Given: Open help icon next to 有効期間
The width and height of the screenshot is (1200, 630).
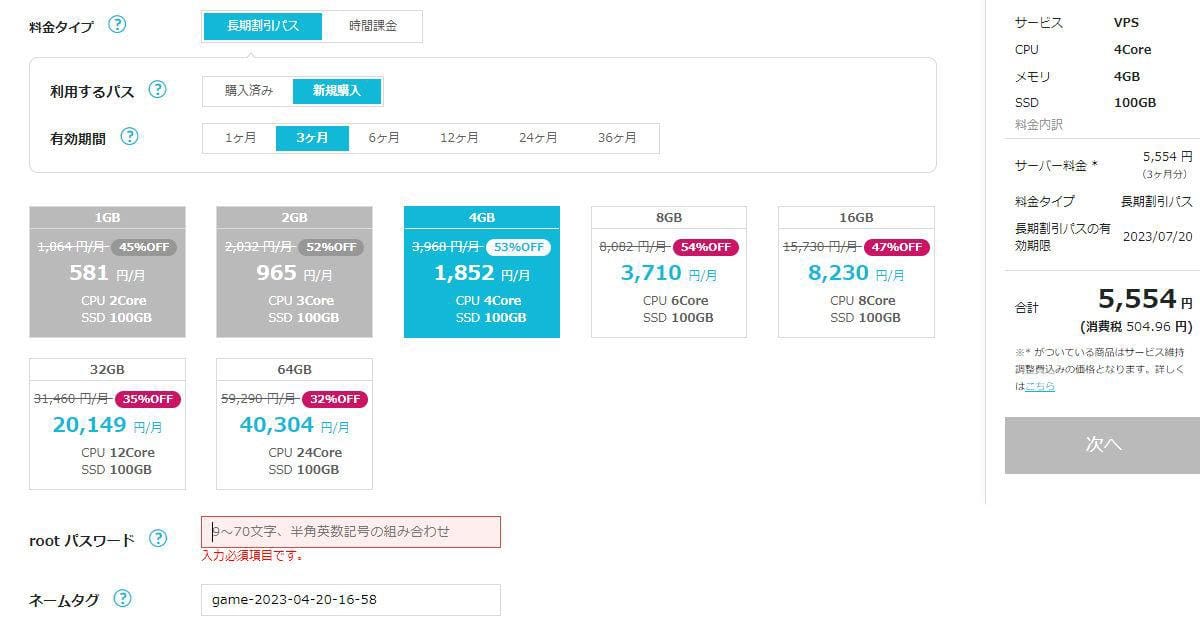Looking at the screenshot, I should 129,137.
